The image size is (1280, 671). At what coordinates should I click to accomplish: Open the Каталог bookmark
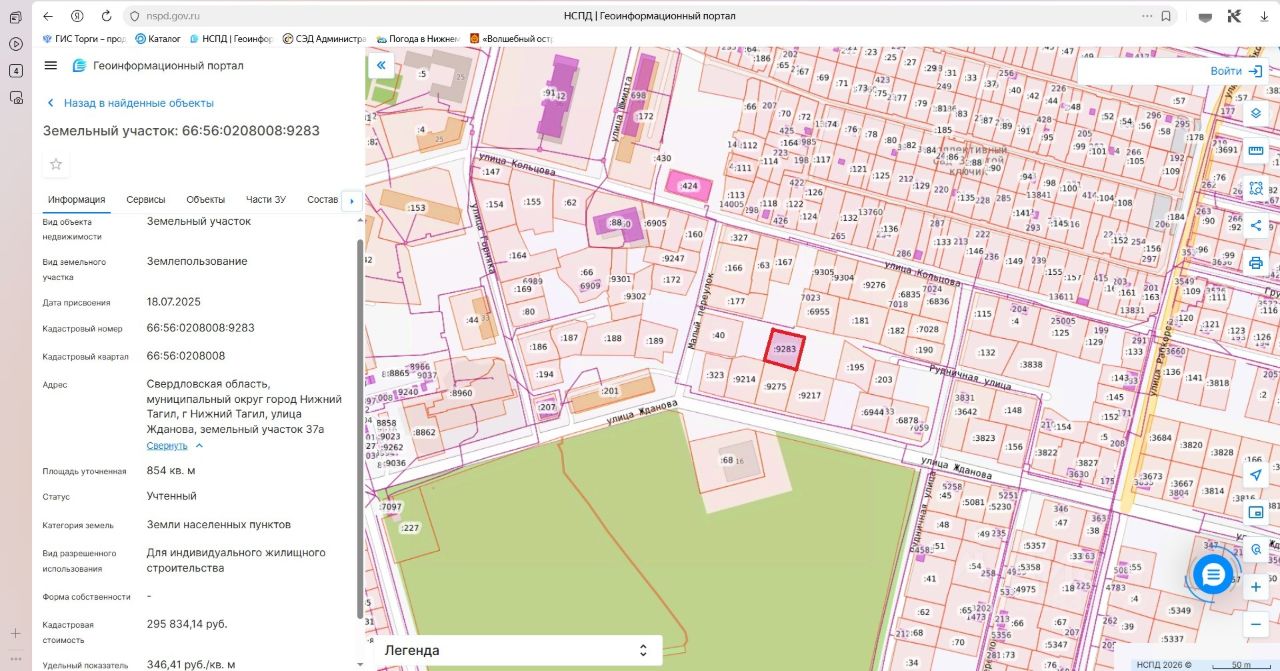158,39
